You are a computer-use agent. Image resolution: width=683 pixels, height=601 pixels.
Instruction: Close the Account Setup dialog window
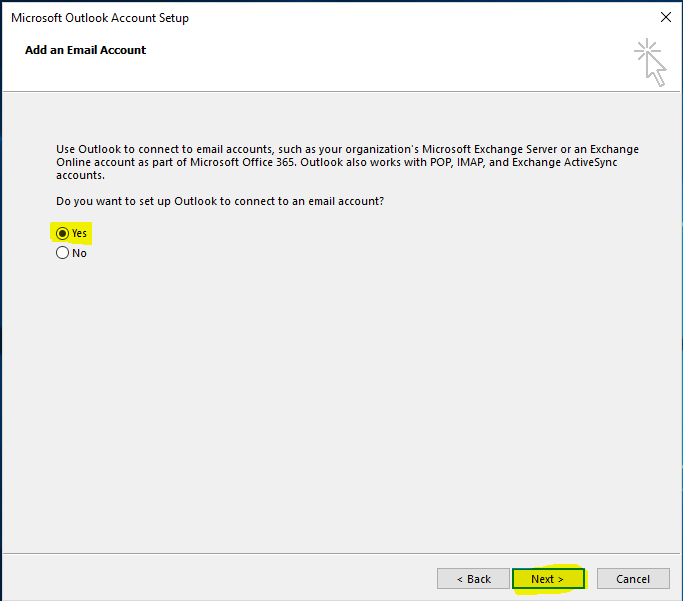(x=665, y=18)
